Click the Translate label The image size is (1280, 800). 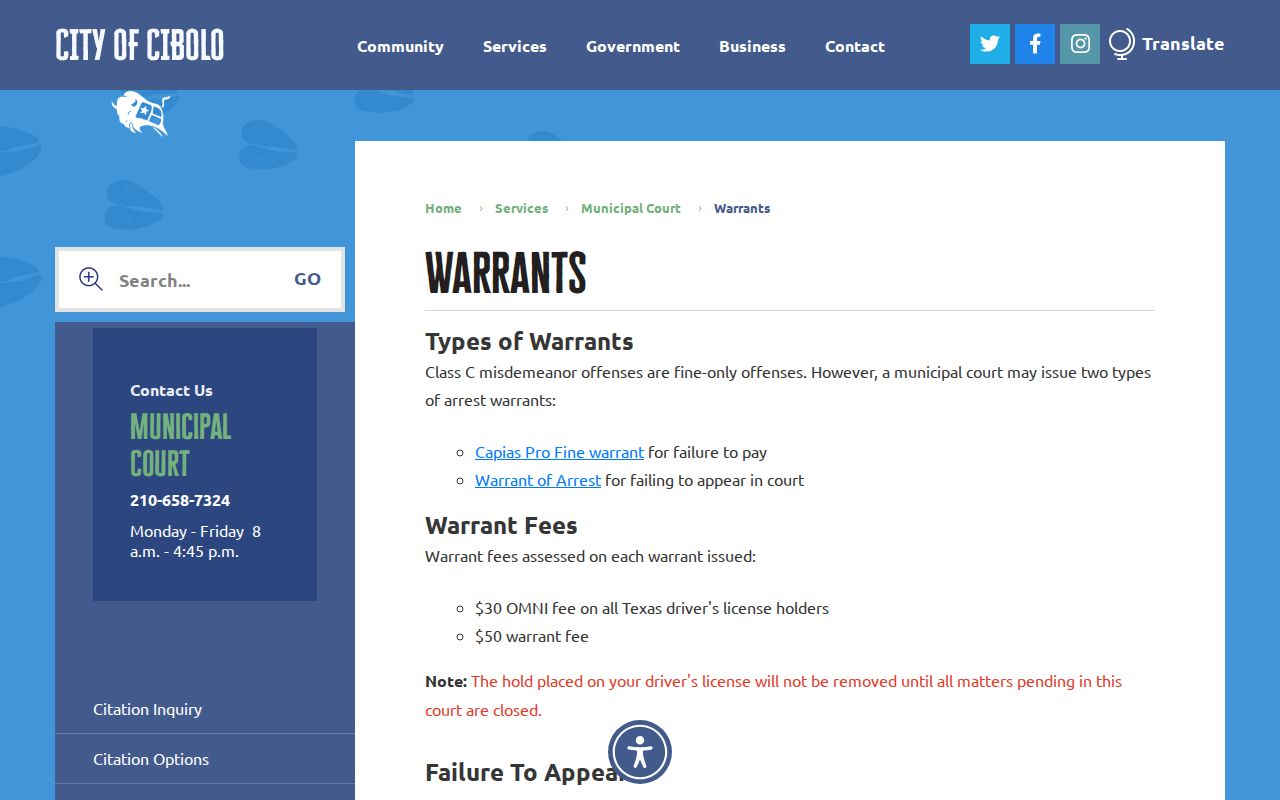1183,44
